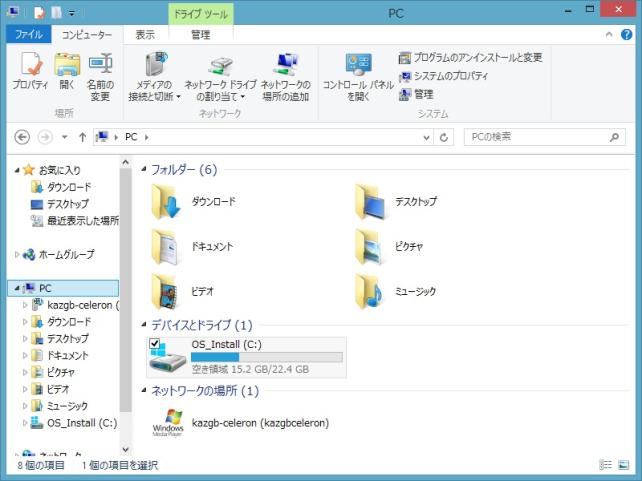The height and width of the screenshot is (481, 642).
Task: Open Control Panel (コントロール パネルを開く)
Action: [358, 77]
